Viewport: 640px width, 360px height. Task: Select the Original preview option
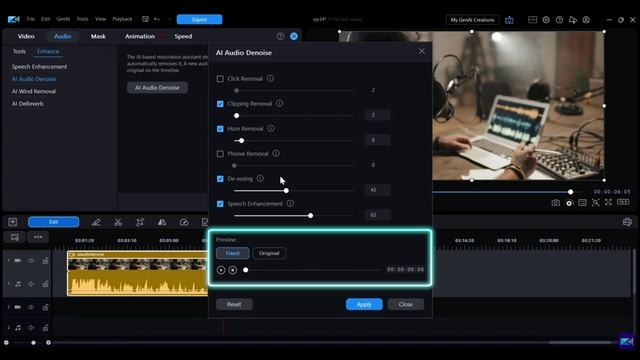(x=269, y=253)
